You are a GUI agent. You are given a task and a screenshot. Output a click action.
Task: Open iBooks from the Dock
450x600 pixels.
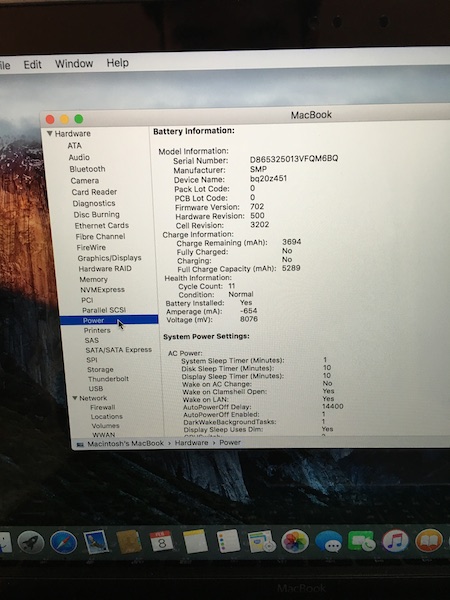[x=429, y=540]
